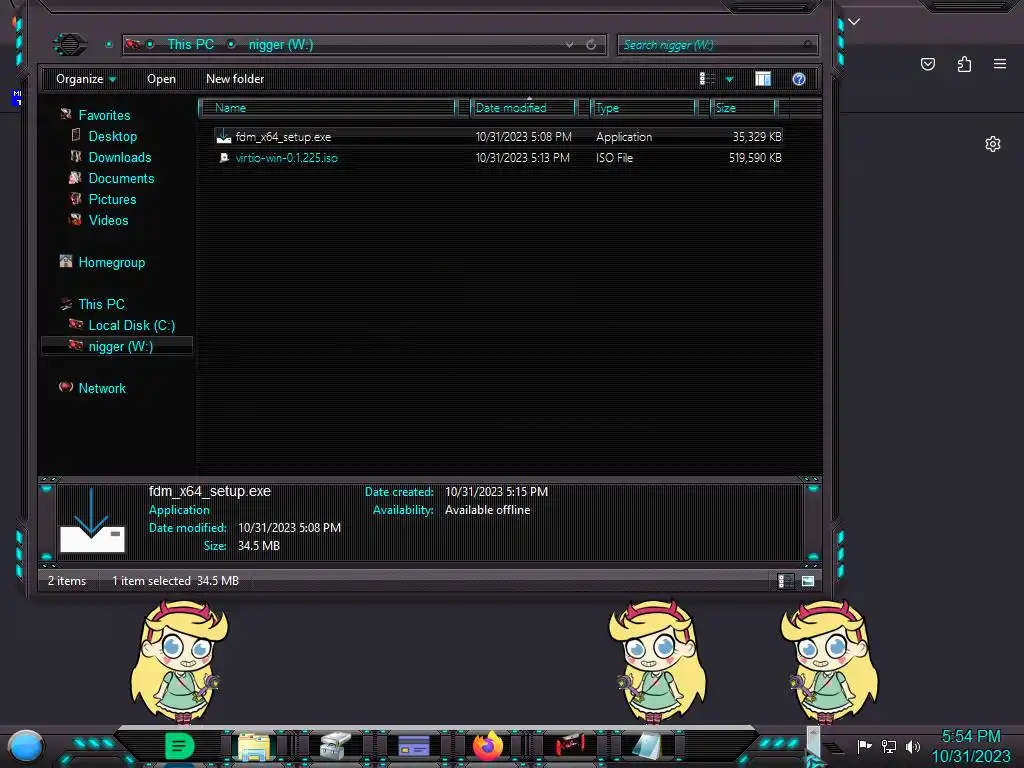The width and height of the screenshot is (1024, 768).
Task: Click the volume speaker tray icon
Action: (913, 746)
